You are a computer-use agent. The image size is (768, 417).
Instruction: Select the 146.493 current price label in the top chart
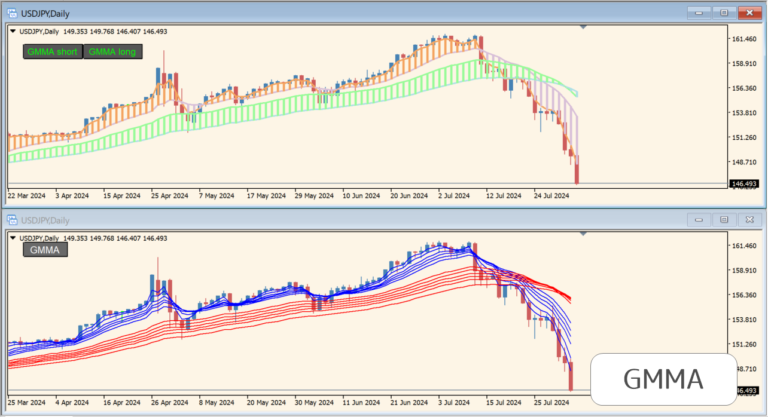pyautogui.click(x=745, y=184)
